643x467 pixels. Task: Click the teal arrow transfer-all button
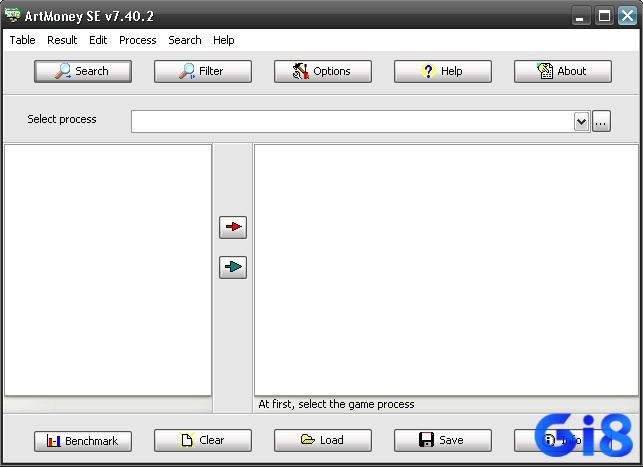click(233, 267)
